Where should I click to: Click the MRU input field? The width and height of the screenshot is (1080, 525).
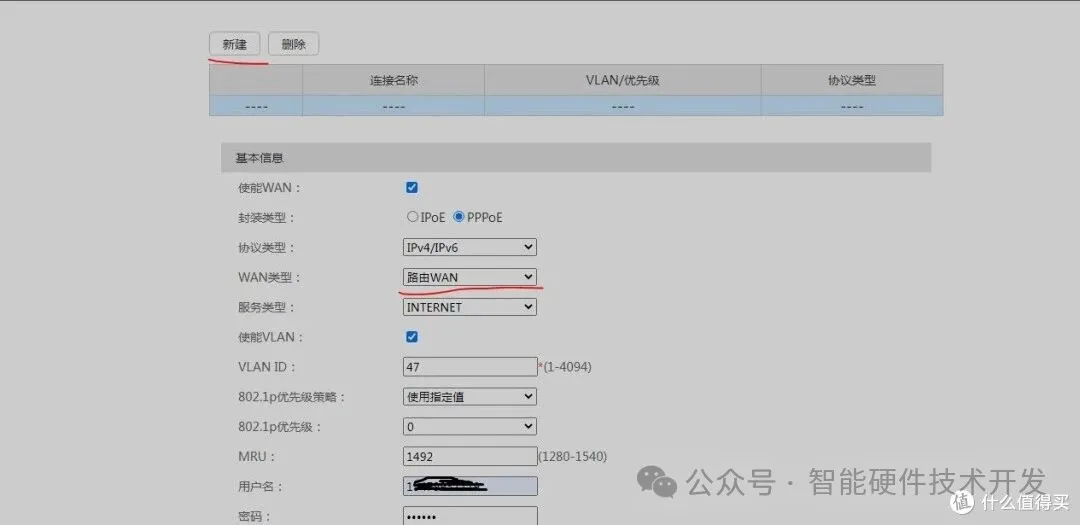click(x=469, y=457)
